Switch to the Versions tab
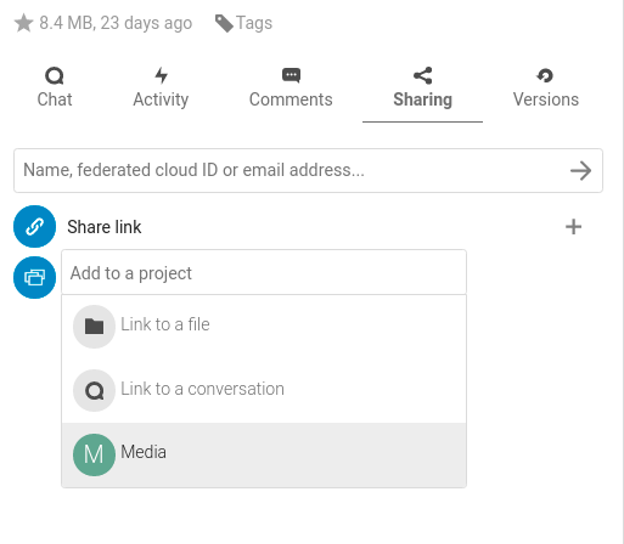 546,90
